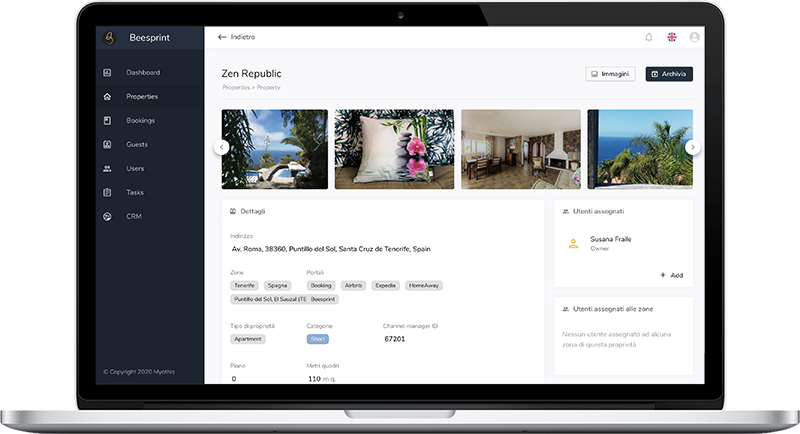Image resolution: width=800 pixels, height=434 pixels.
Task: Open the user profile avatar
Action: click(694, 37)
